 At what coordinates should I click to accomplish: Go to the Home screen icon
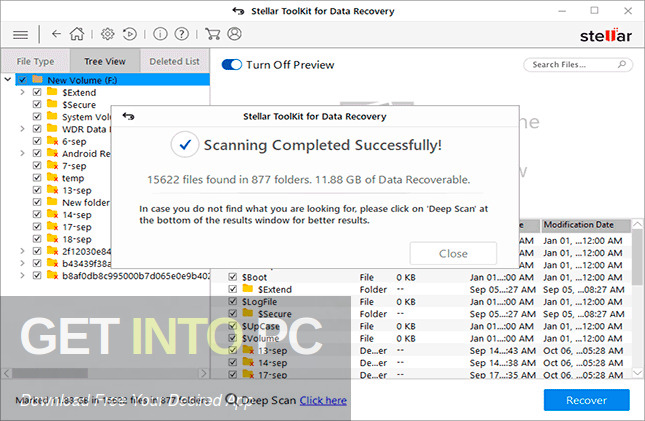[x=77, y=34]
